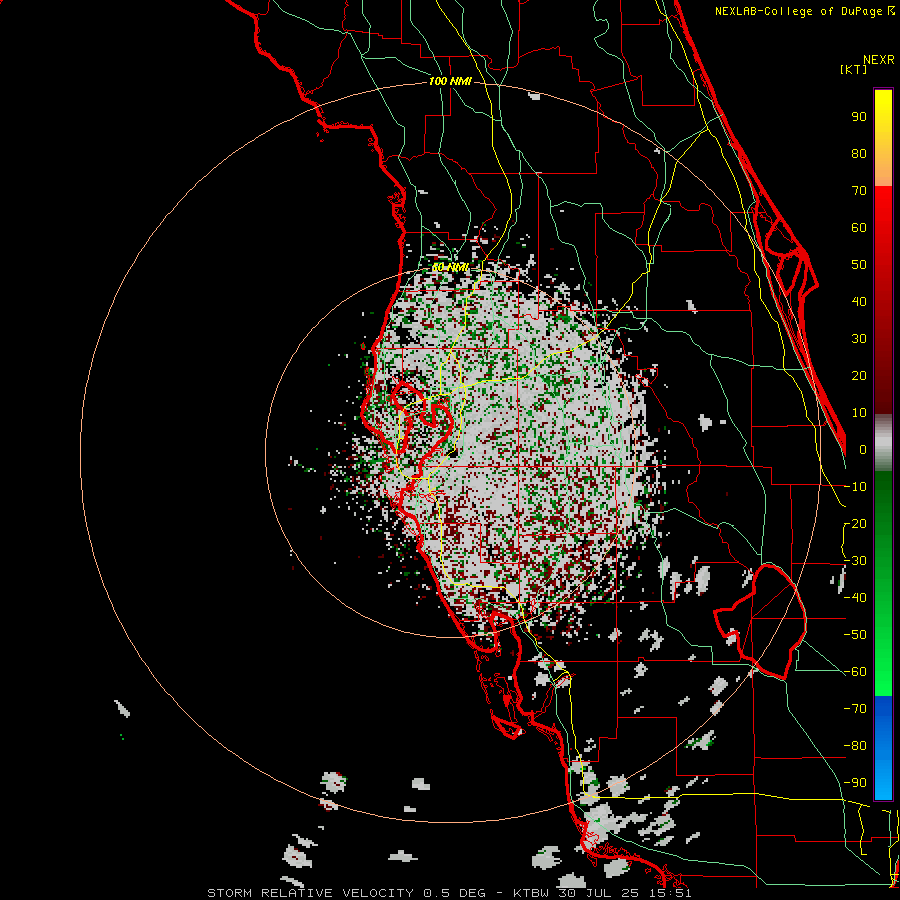Screen dimensions: 900x900
Task: Click the positive 40 scale label
Action: coord(859,301)
